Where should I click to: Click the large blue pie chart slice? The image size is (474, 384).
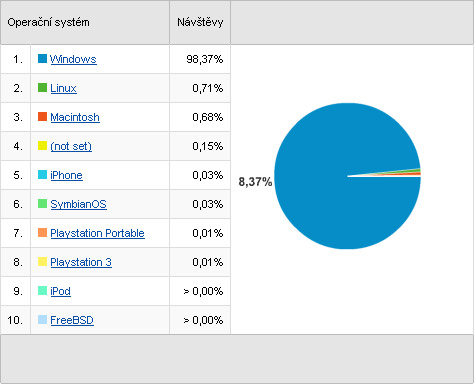tap(333, 200)
